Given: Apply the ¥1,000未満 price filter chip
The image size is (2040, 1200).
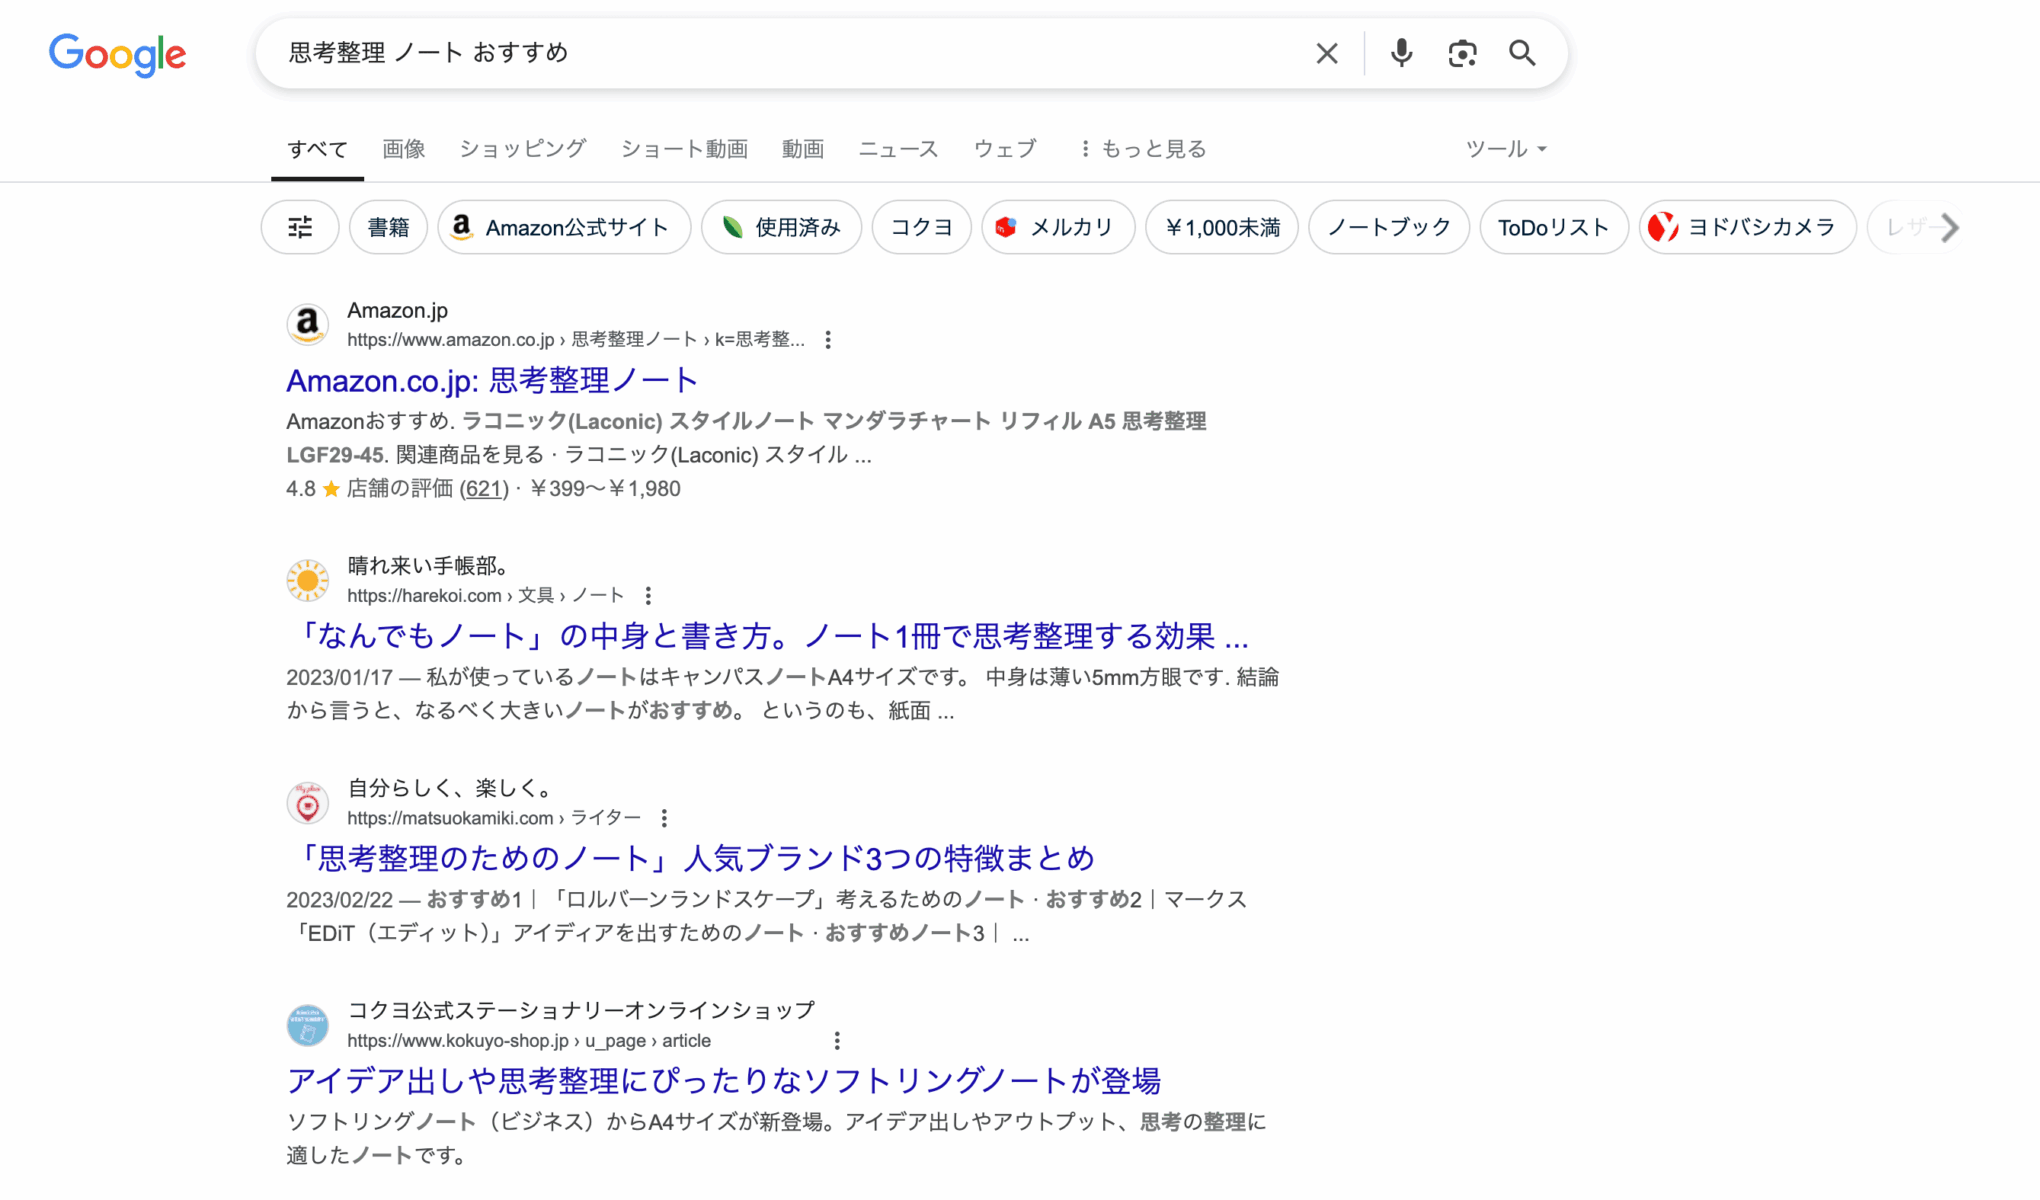Looking at the screenshot, I should point(1221,228).
